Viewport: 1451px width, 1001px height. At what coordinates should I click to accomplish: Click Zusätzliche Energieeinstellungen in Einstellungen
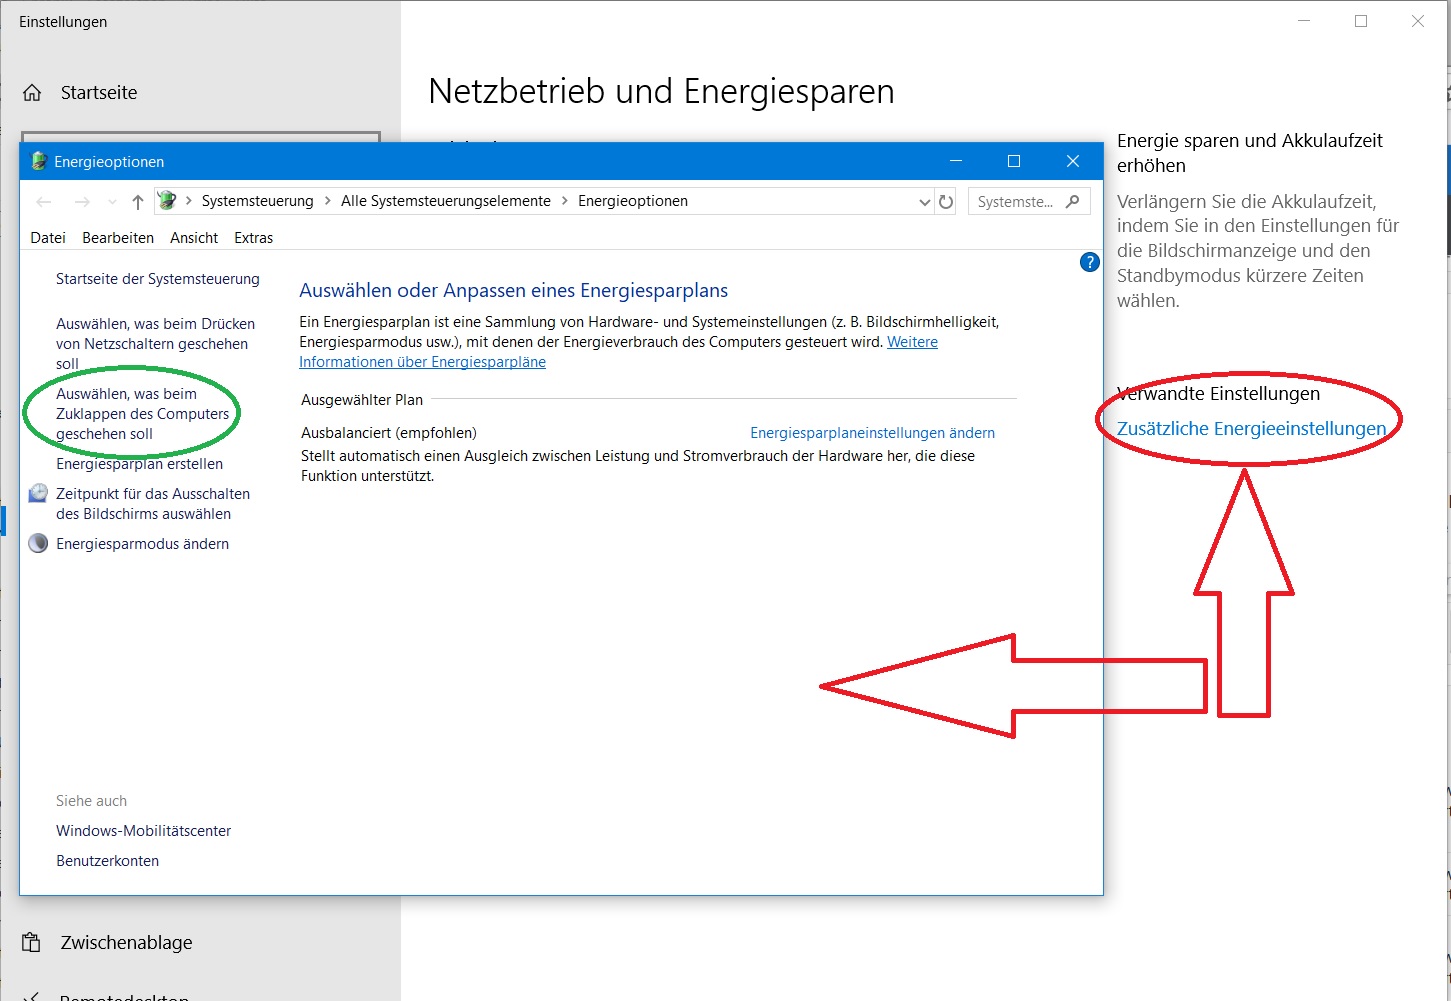coord(1251,429)
